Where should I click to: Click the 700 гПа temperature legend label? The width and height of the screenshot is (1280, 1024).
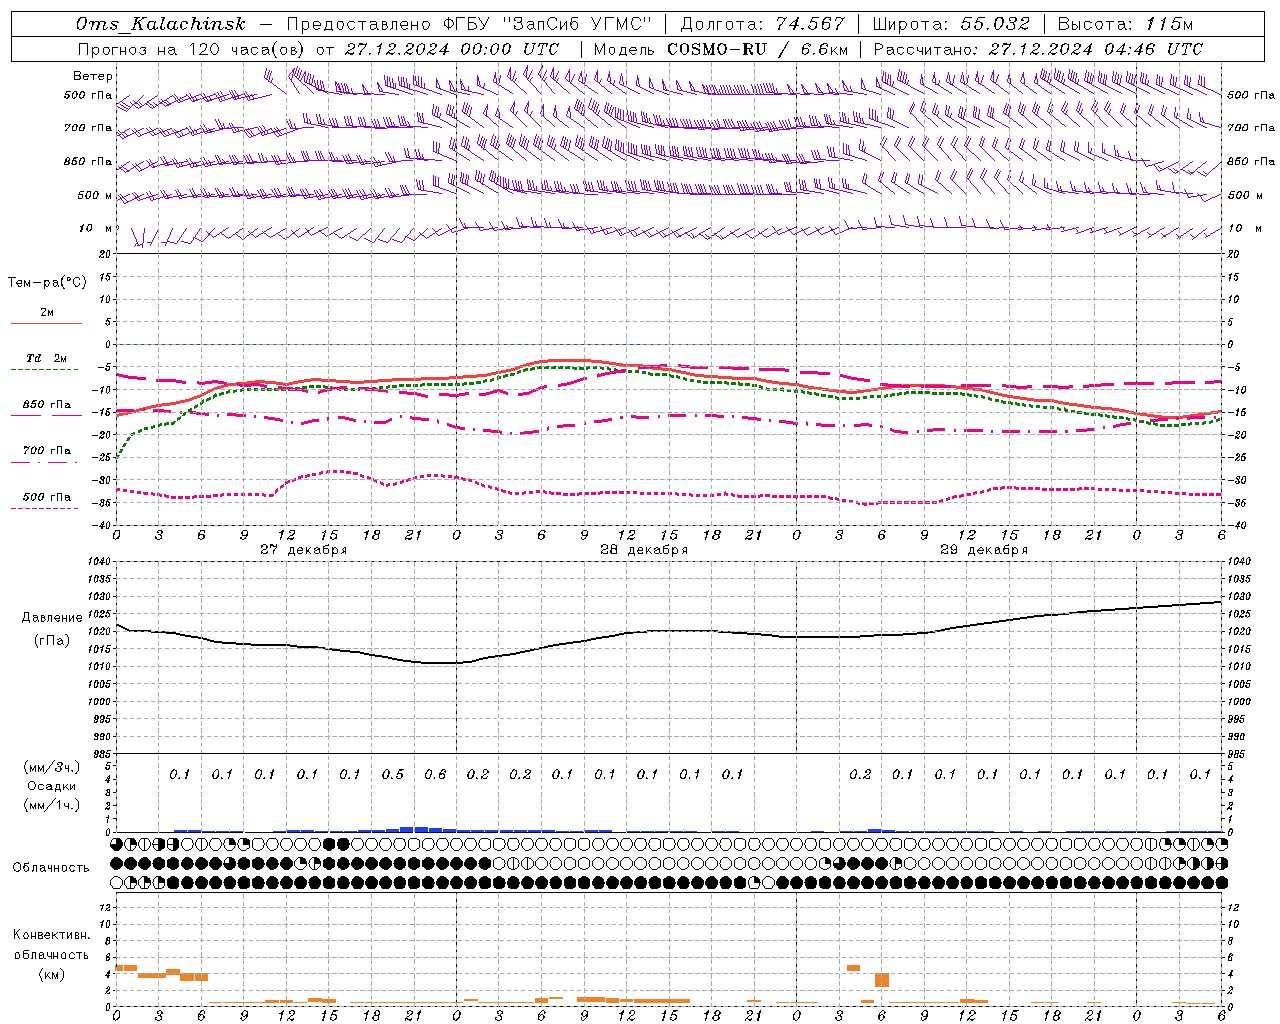47,451
